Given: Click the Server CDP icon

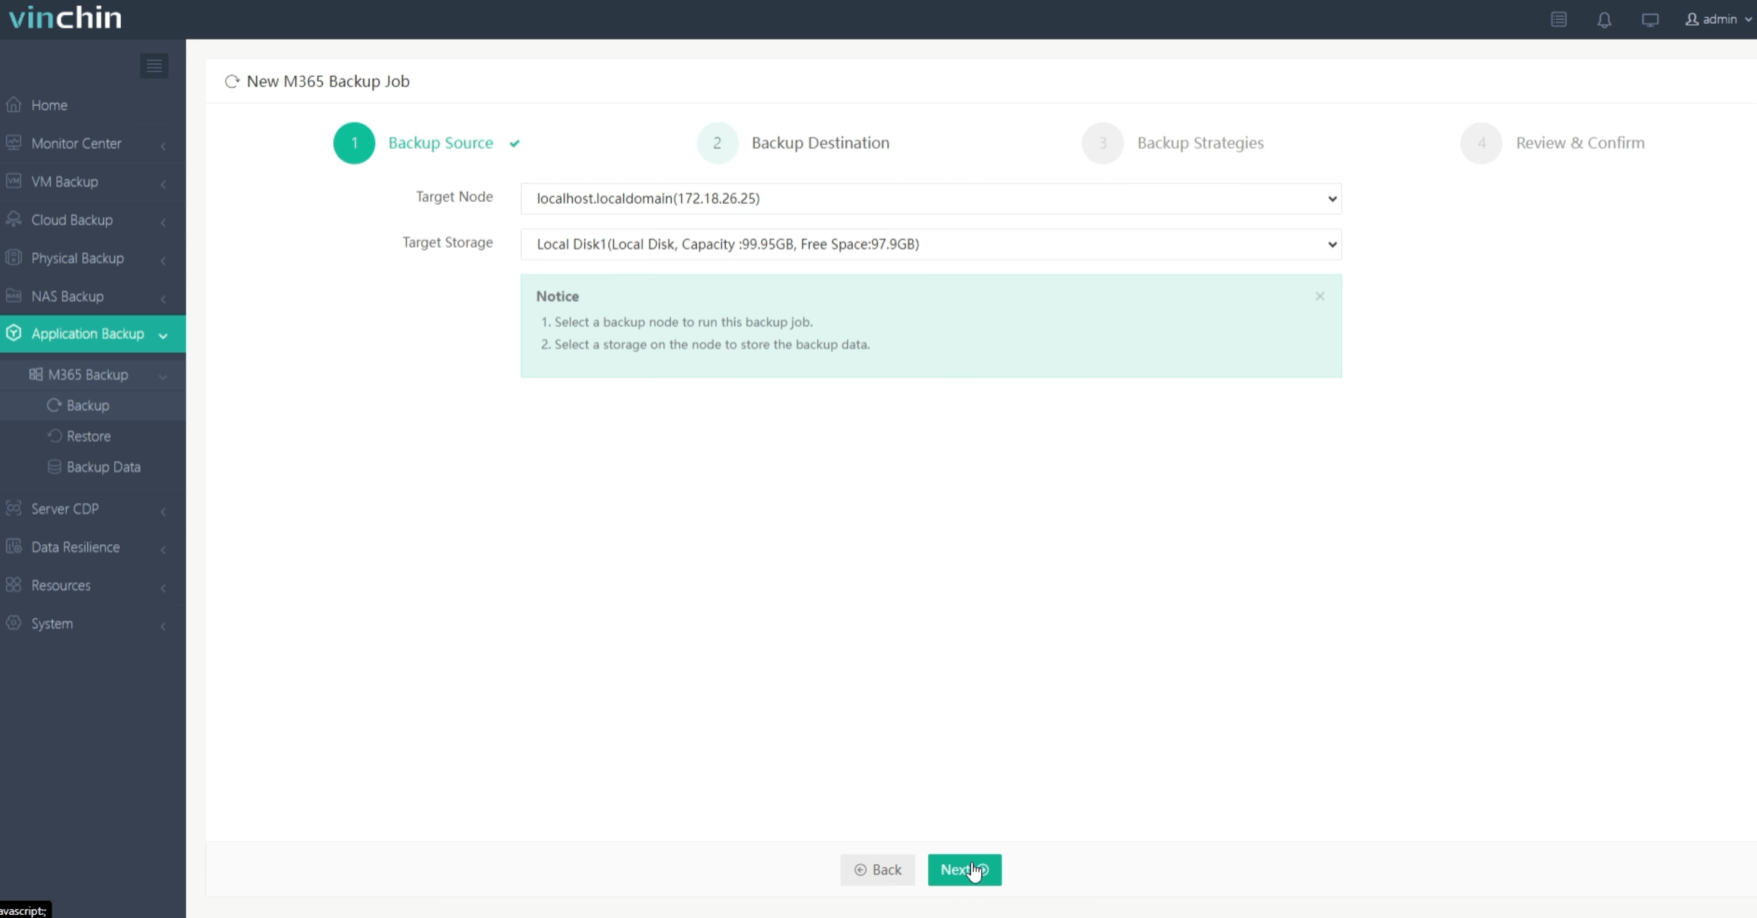Looking at the screenshot, I should 14,508.
